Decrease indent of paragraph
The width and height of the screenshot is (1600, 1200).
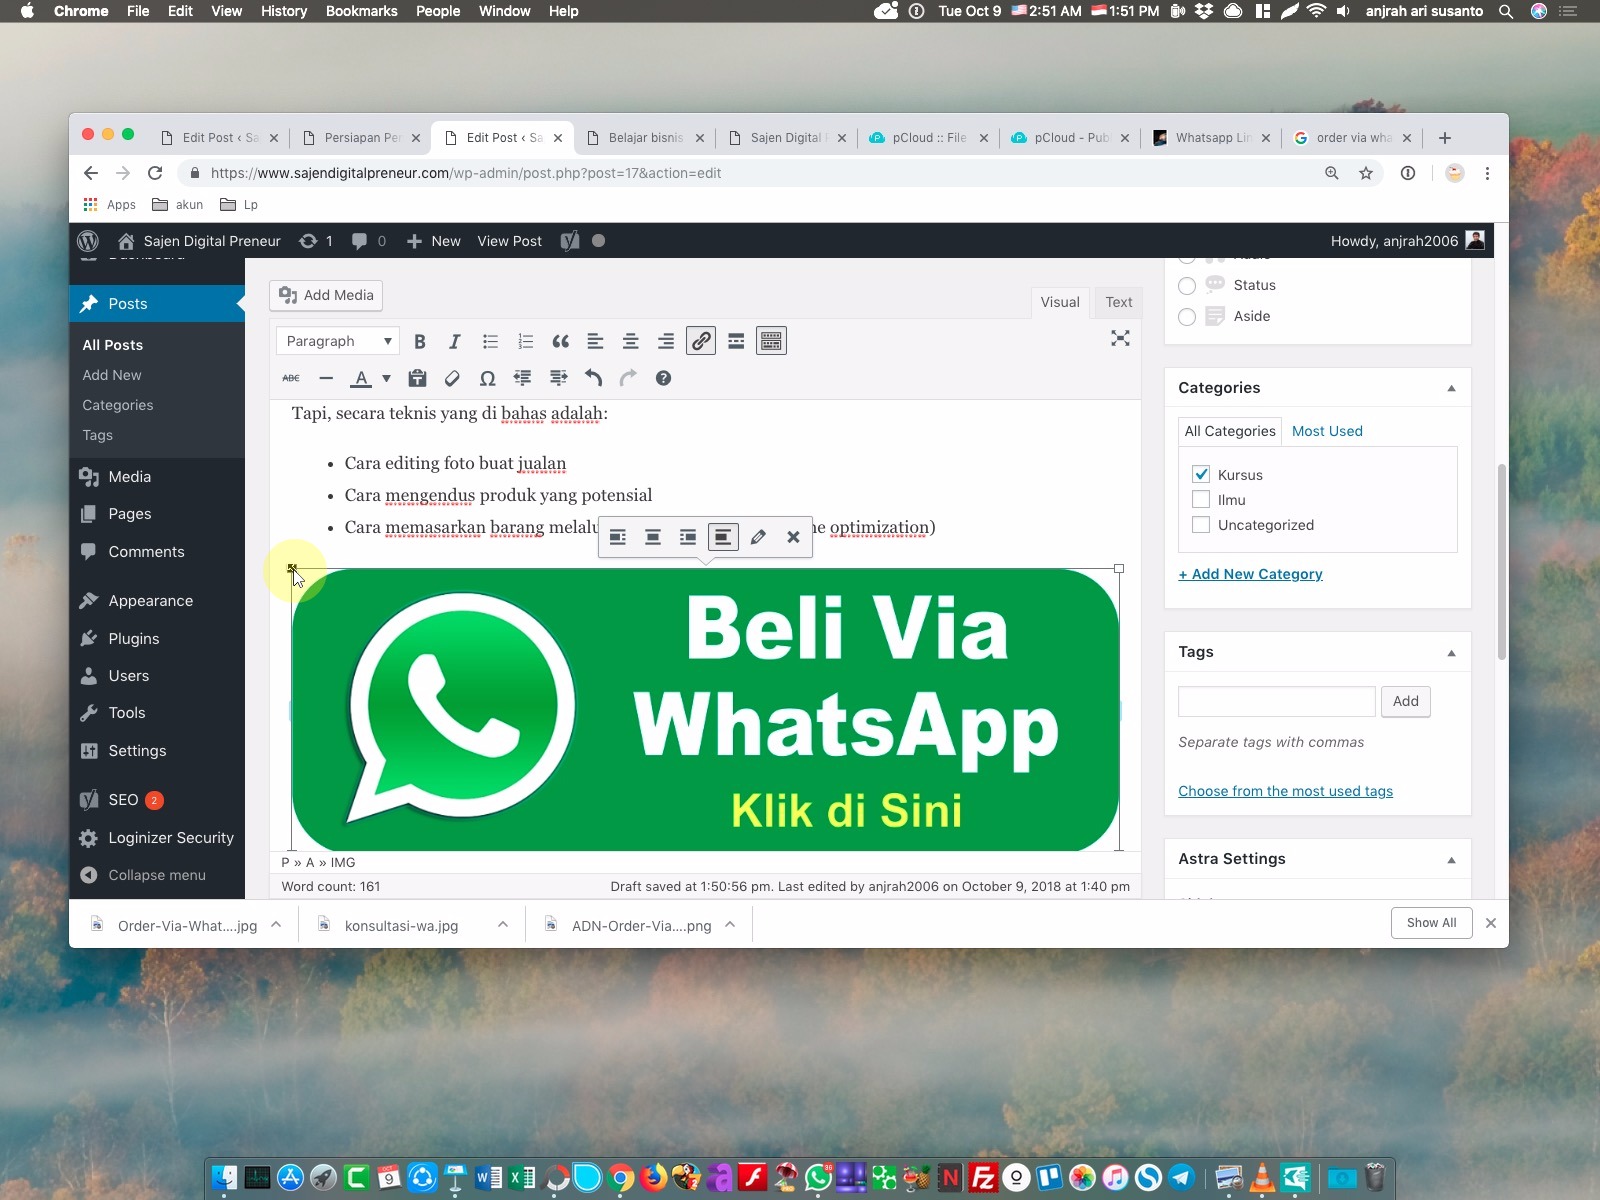coord(522,378)
